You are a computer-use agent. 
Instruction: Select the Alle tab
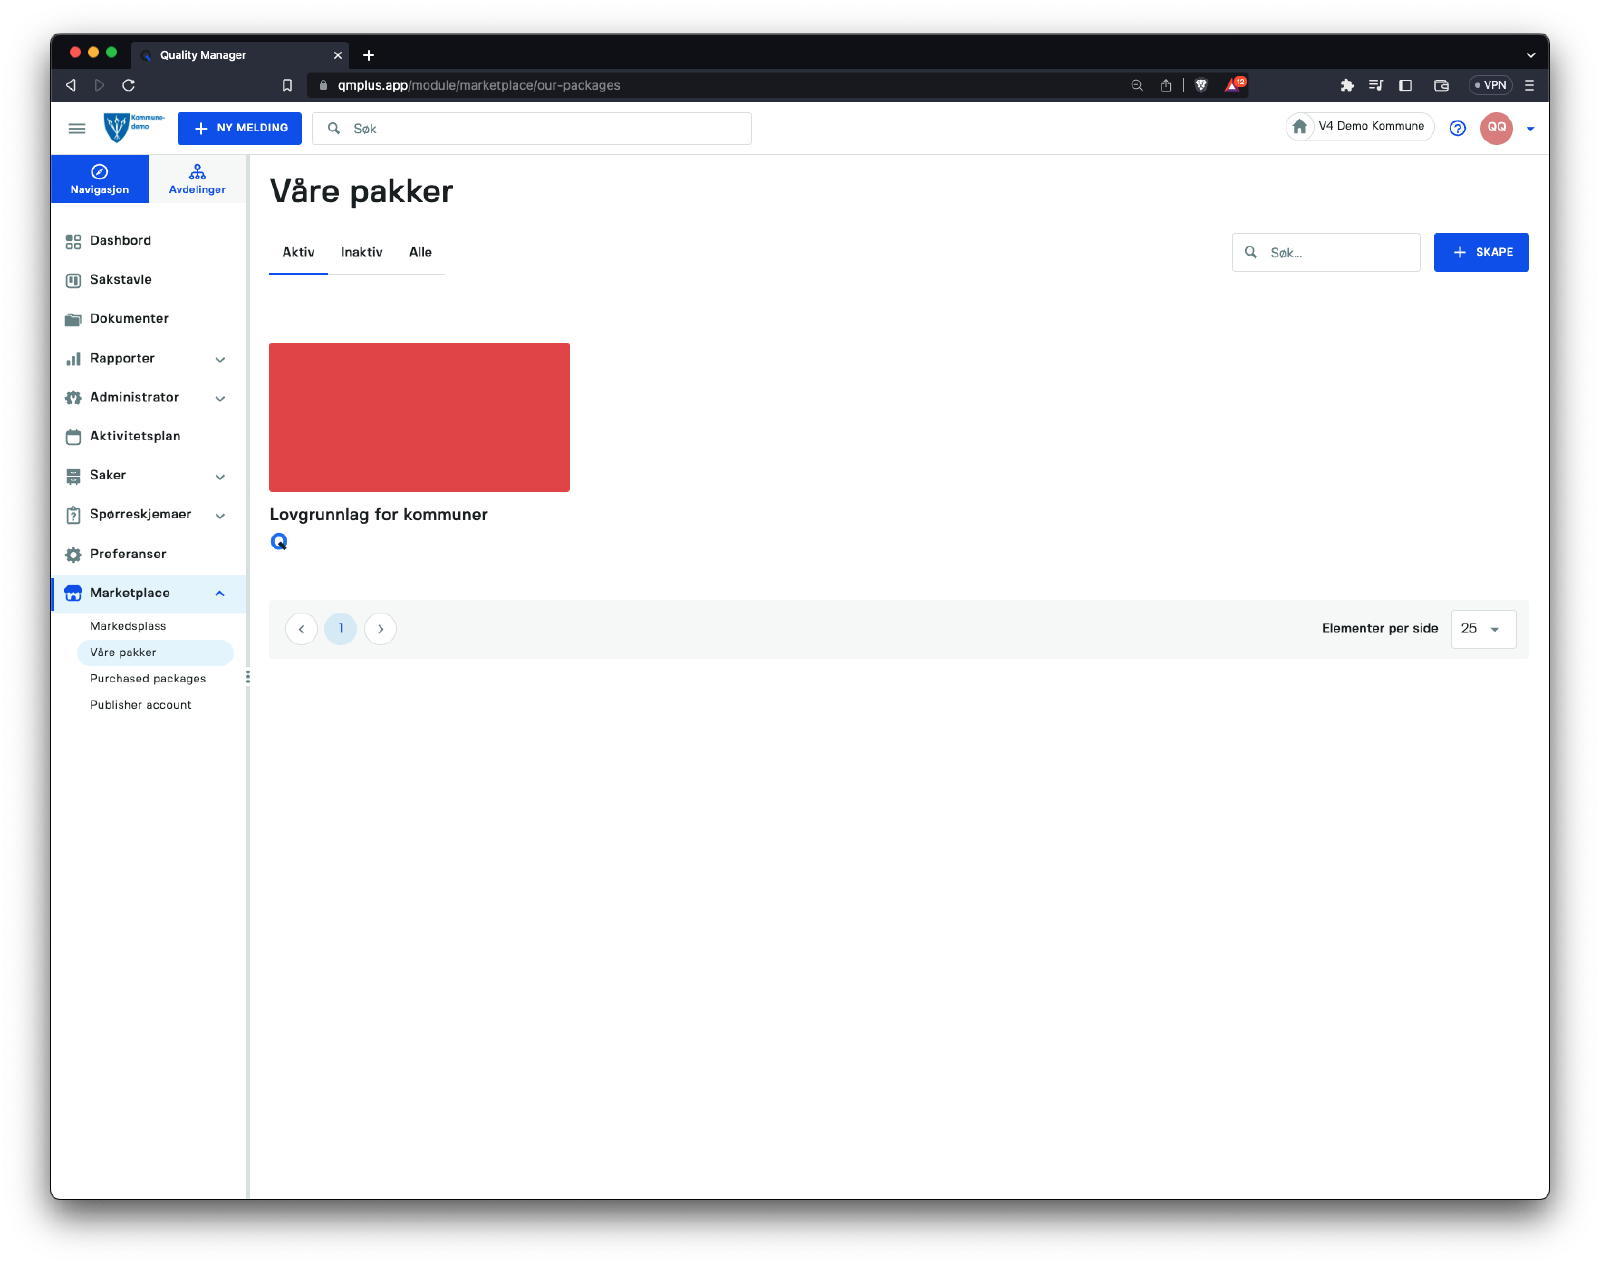pyautogui.click(x=420, y=252)
